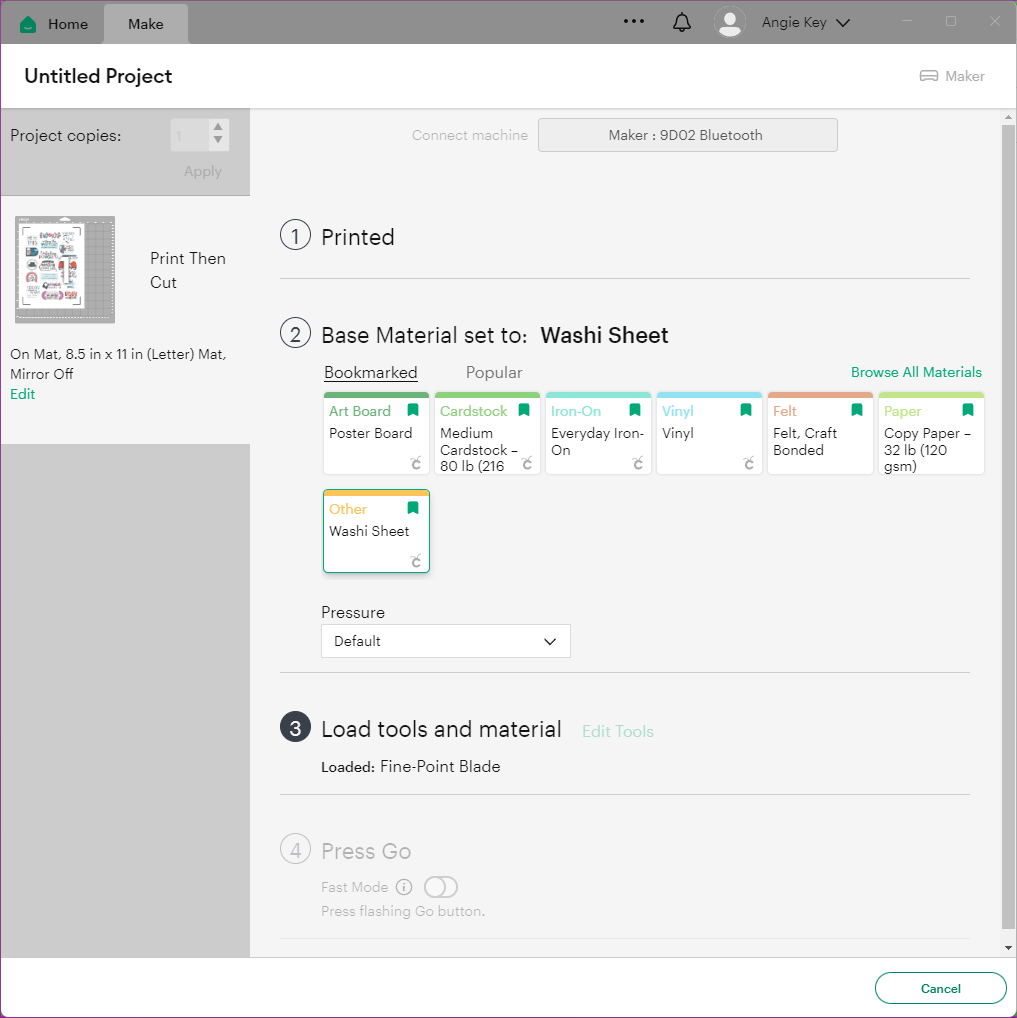Screen dimensions: 1017x1018
Task: Click the bookmark icon on Felt card
Action: tap(856, 411)
